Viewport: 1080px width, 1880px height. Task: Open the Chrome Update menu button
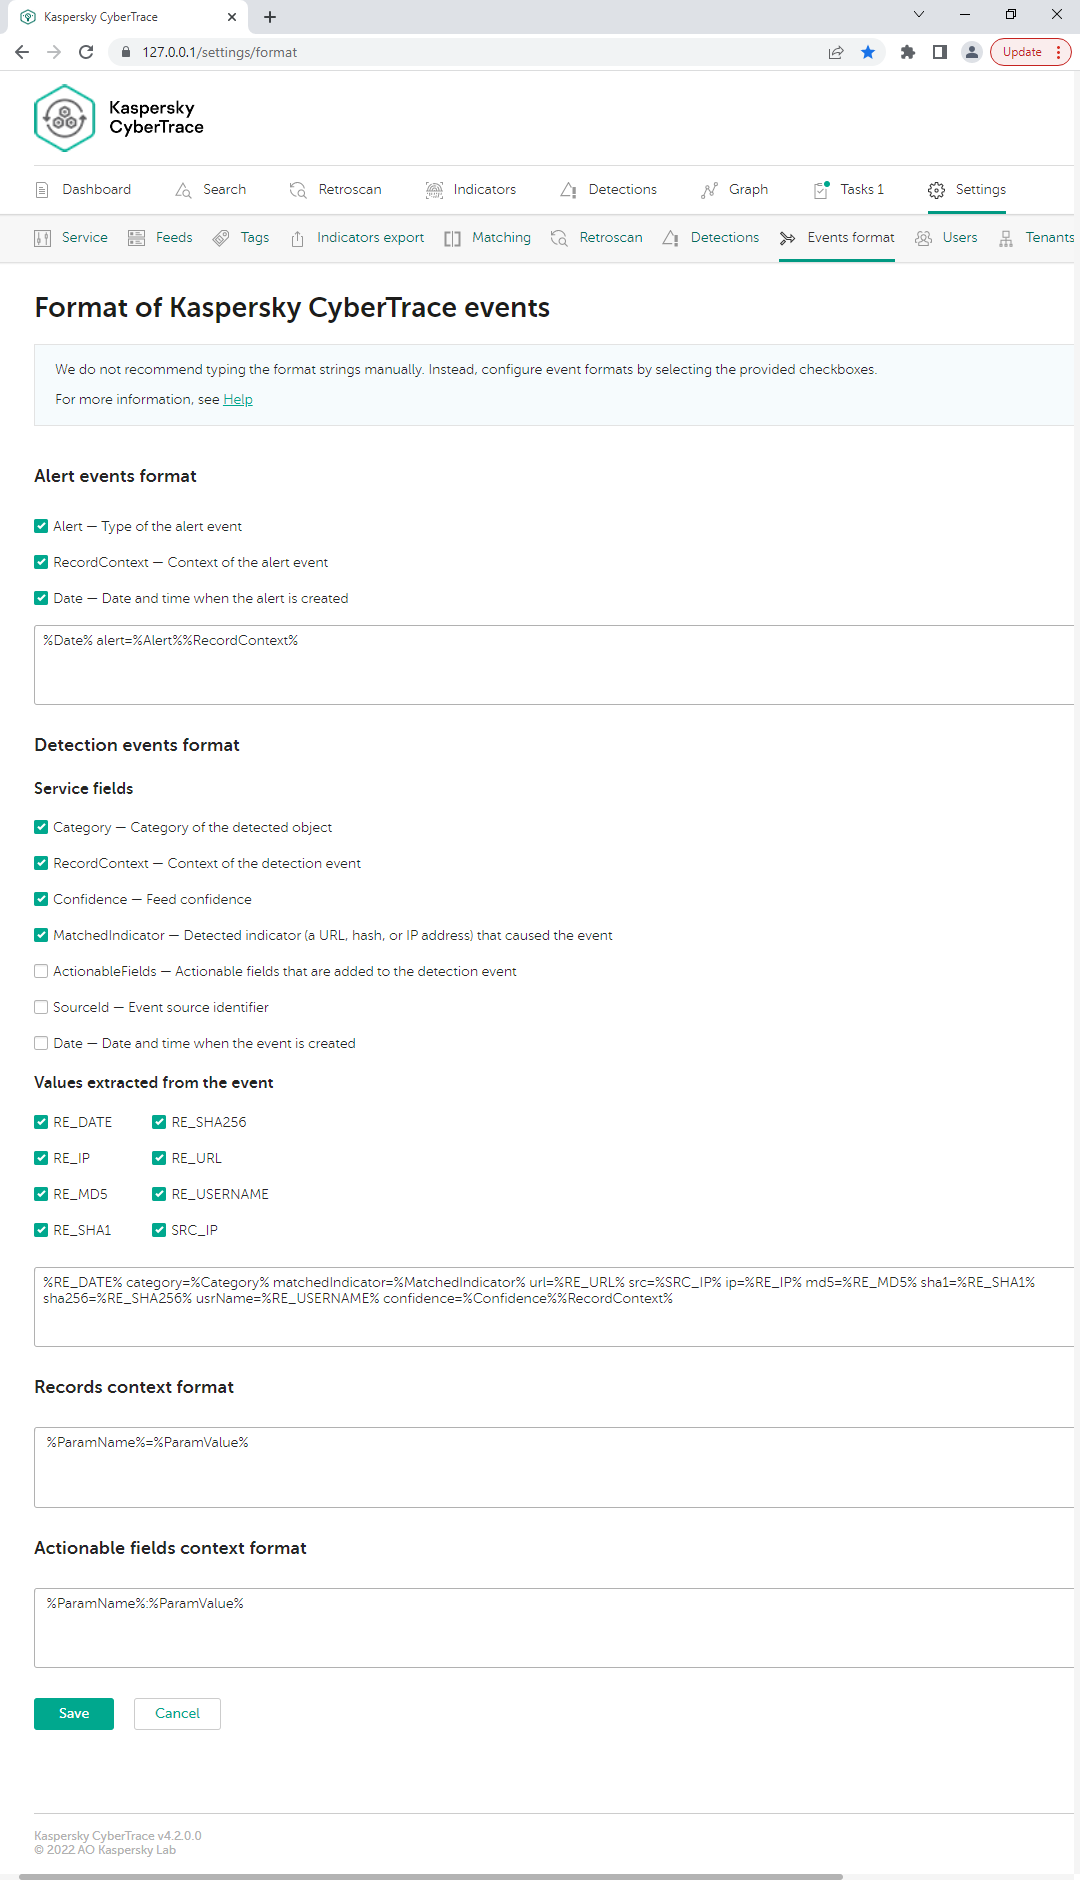coord(1030,52)
